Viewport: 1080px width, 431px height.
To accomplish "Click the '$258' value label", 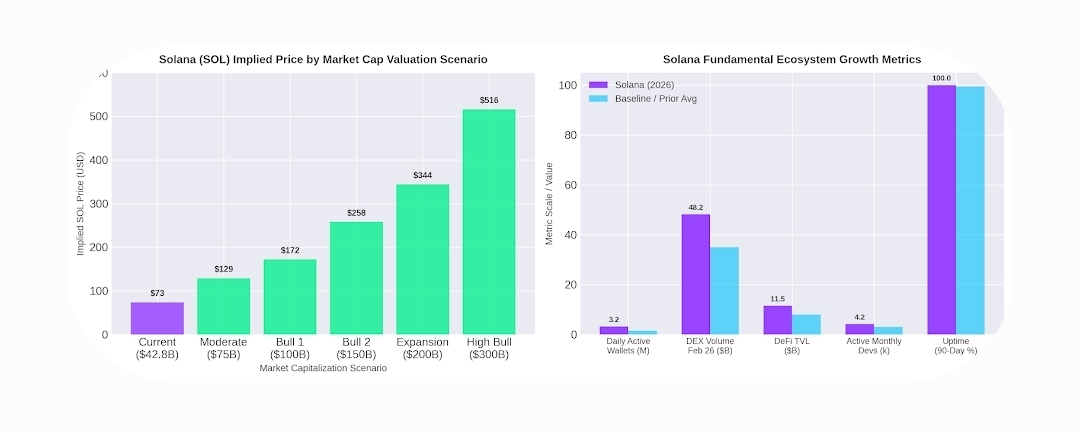I will [x=356, y=213].
